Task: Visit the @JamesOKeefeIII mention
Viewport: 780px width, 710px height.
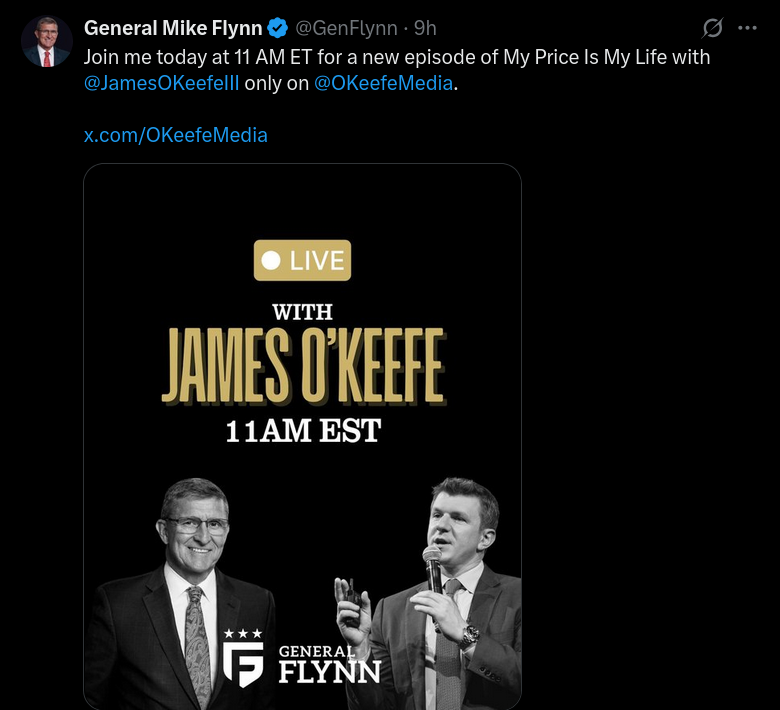Action: point(161,84)
